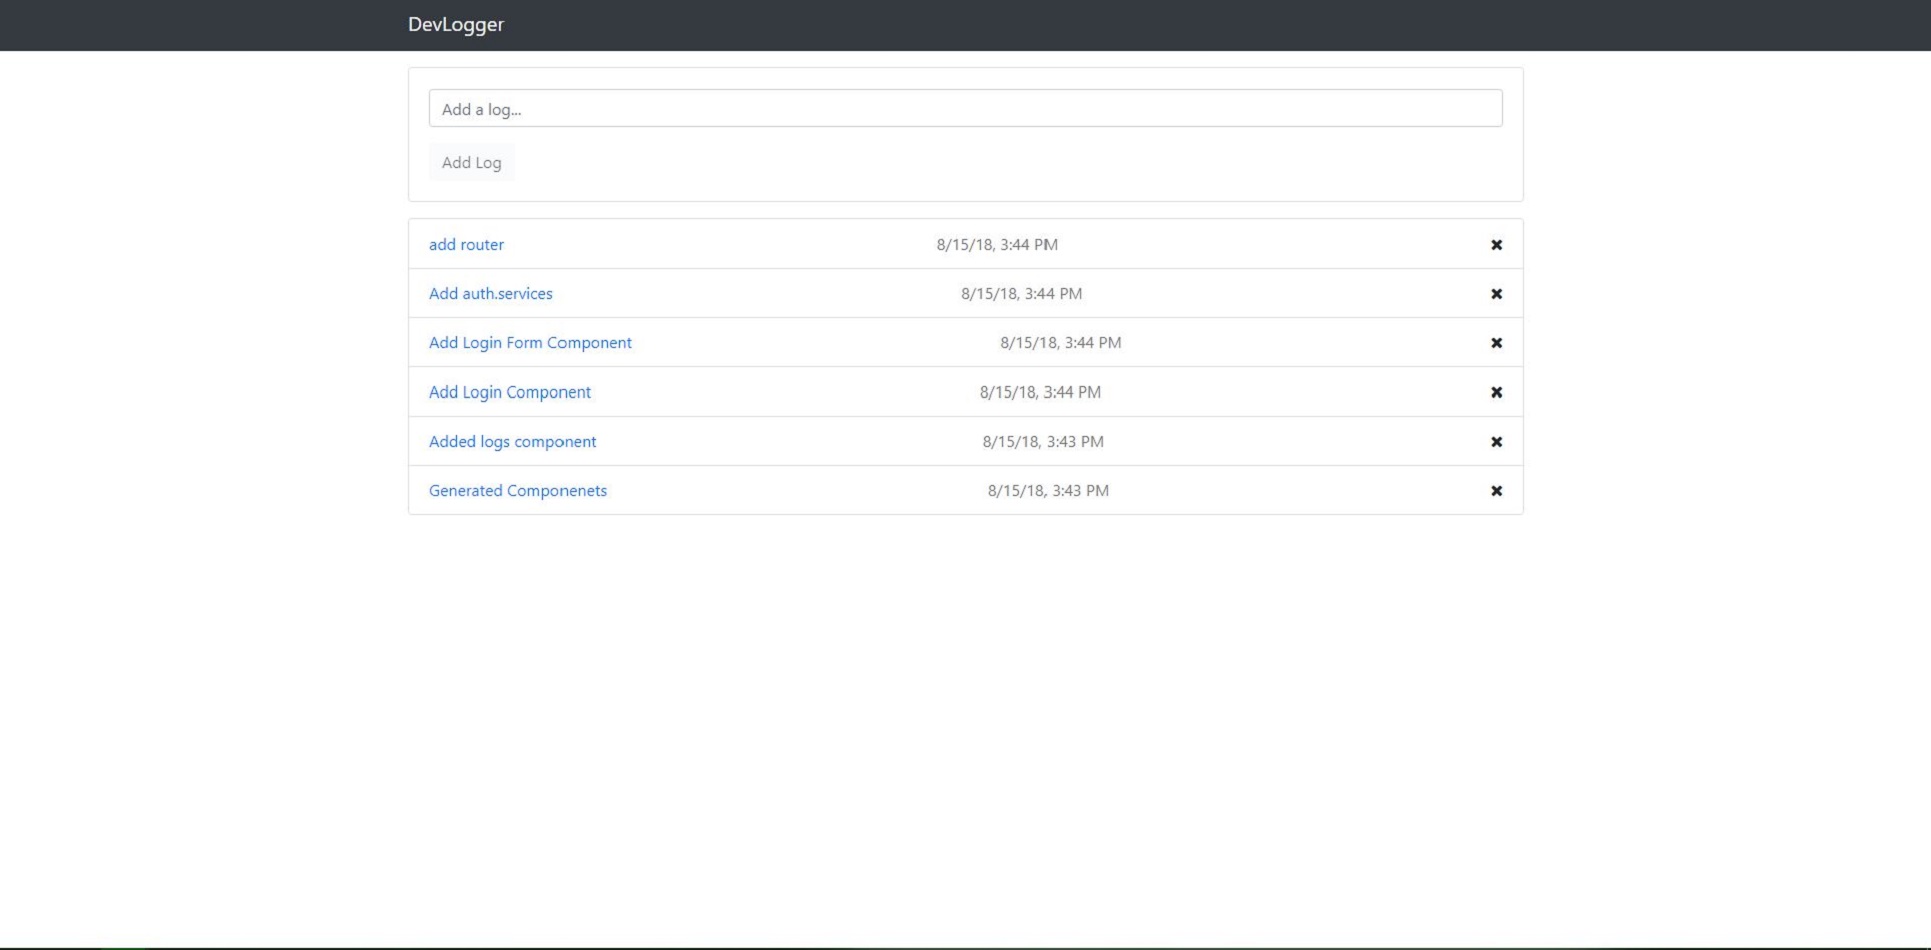This screenshot has height=950, width=1931.
Task: Focus the 'Add a log...' text field
Action: pos(965,109)
